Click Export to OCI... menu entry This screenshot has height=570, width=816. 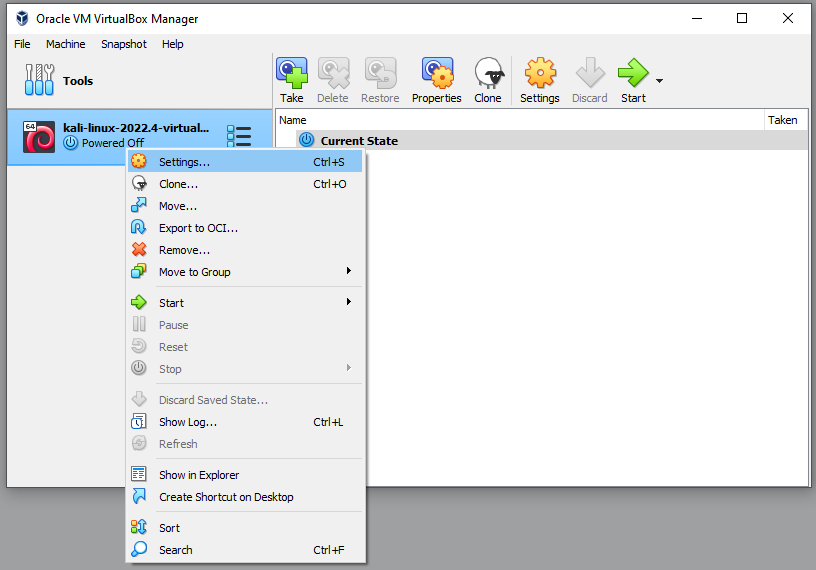click(198, 228)
